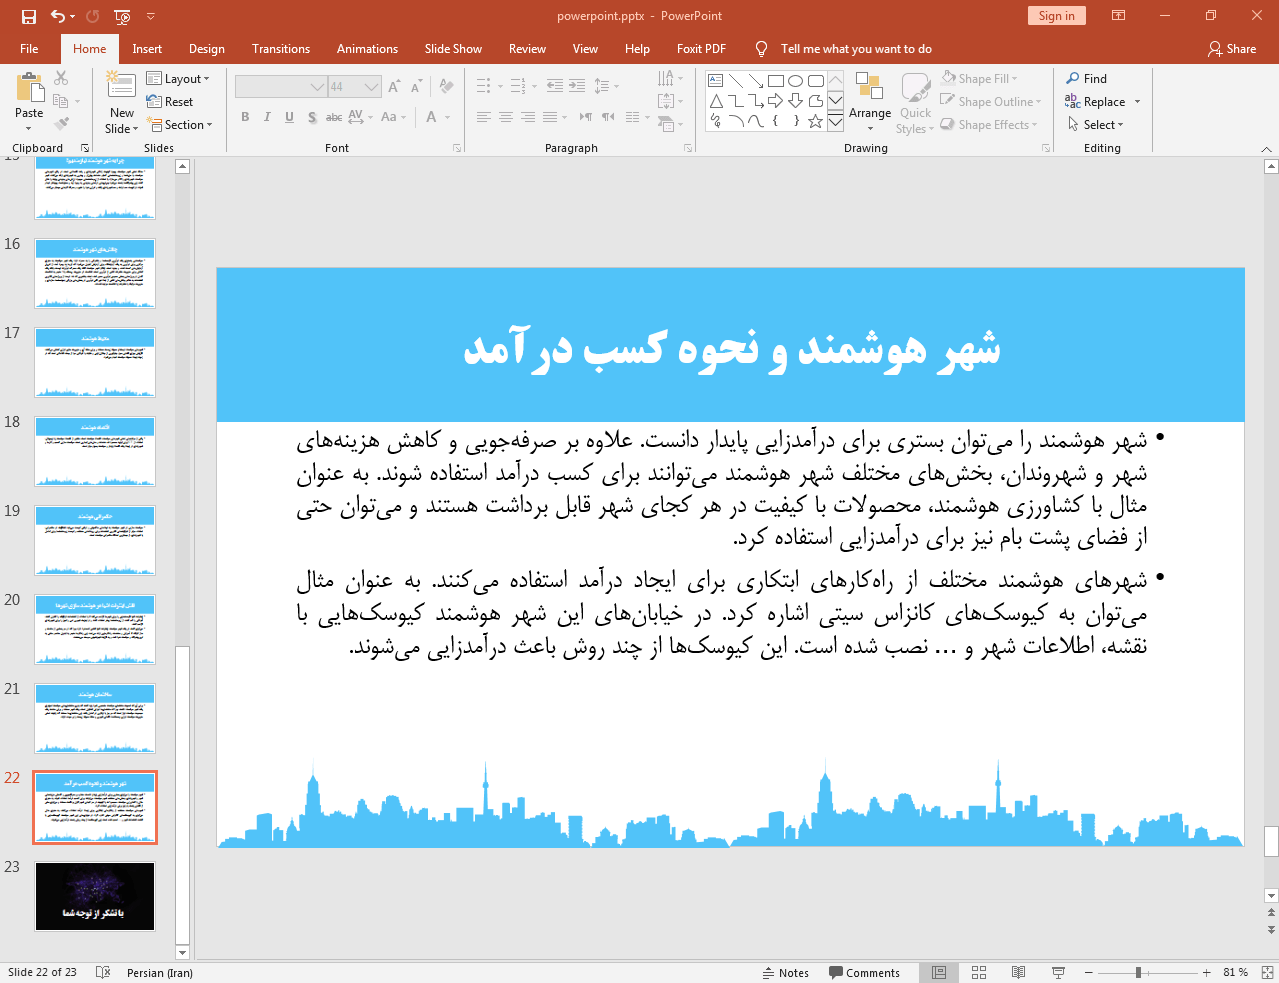This screenshot has height=983, width=1279.
Task: Switch to Slide Sorter view
Action: pyautogui.click(x=979, y=973)
